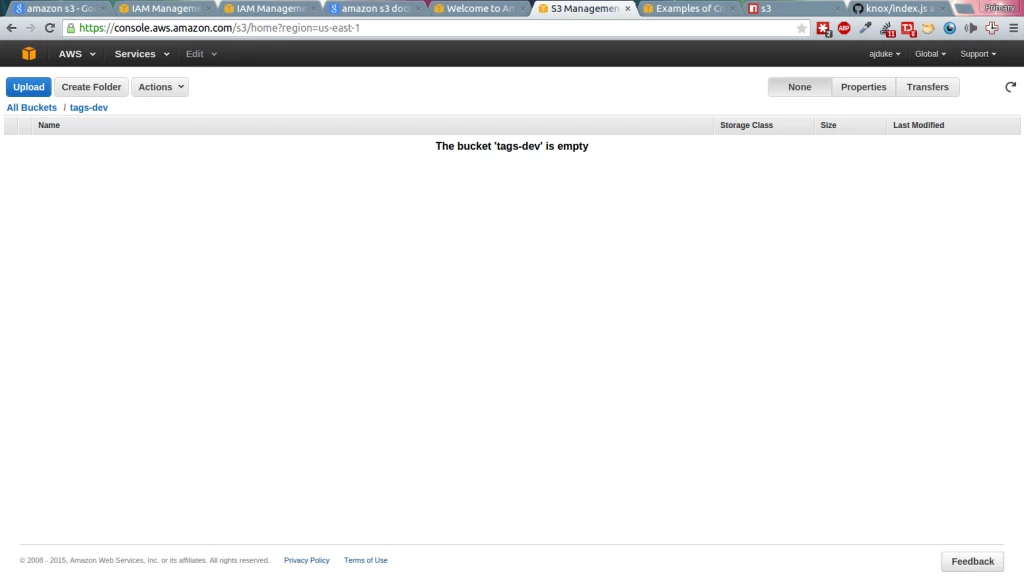The height and width of the screenshot is (578, 1024).
Task: Click the browser forward arrow
Action: 31,28
